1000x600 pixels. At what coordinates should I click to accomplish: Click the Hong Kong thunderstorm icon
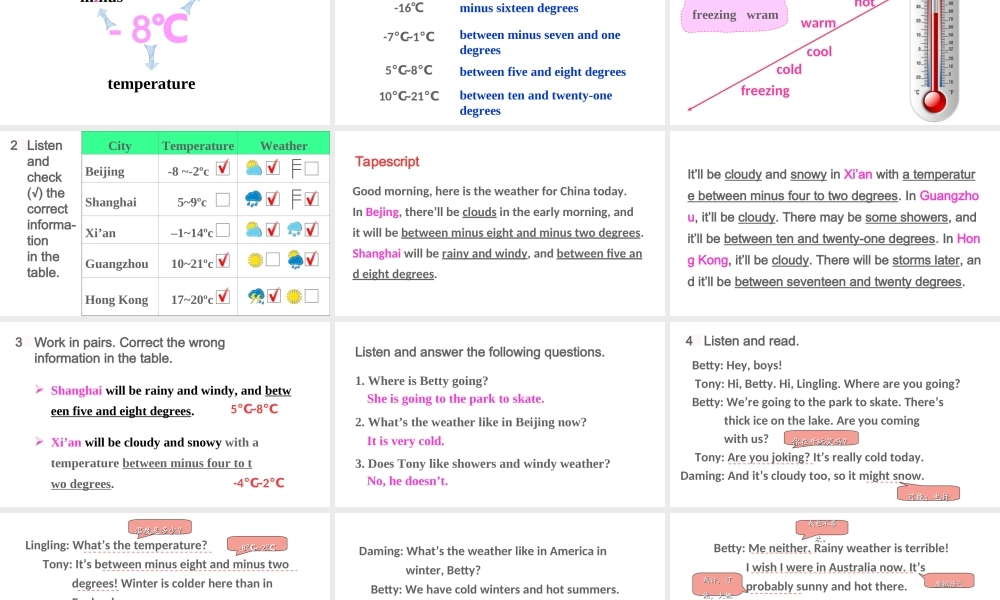pos(256,296)
